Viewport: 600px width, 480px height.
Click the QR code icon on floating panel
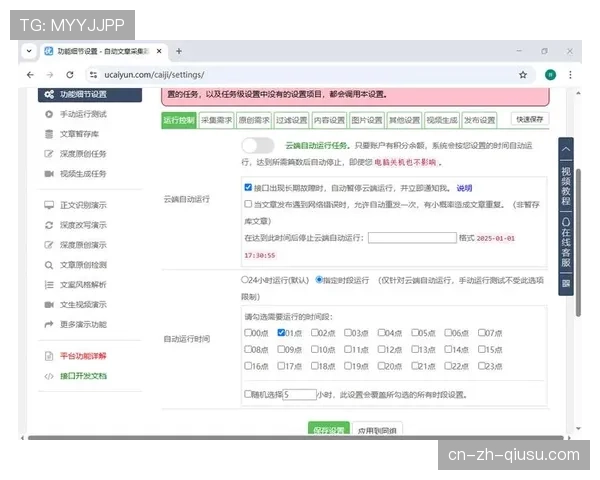click(566, 284)
